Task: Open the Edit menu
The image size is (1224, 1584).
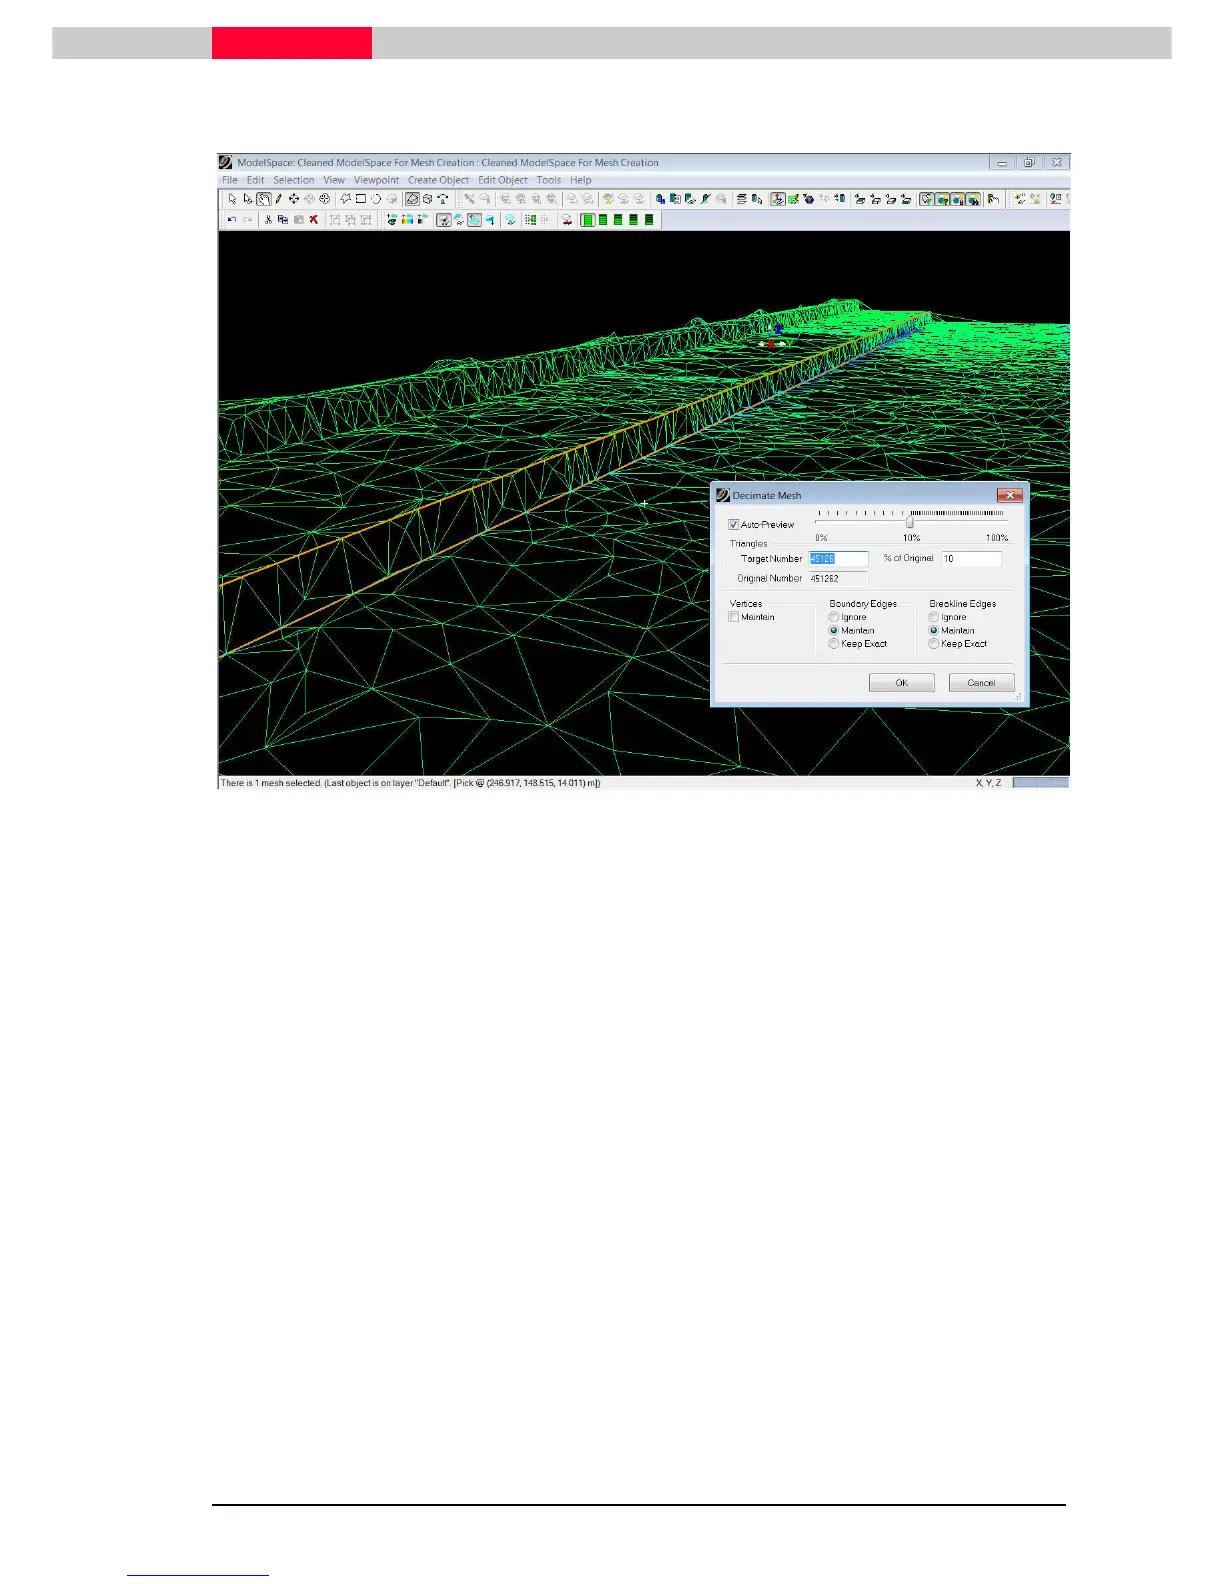Action: [x=256, y=180]
